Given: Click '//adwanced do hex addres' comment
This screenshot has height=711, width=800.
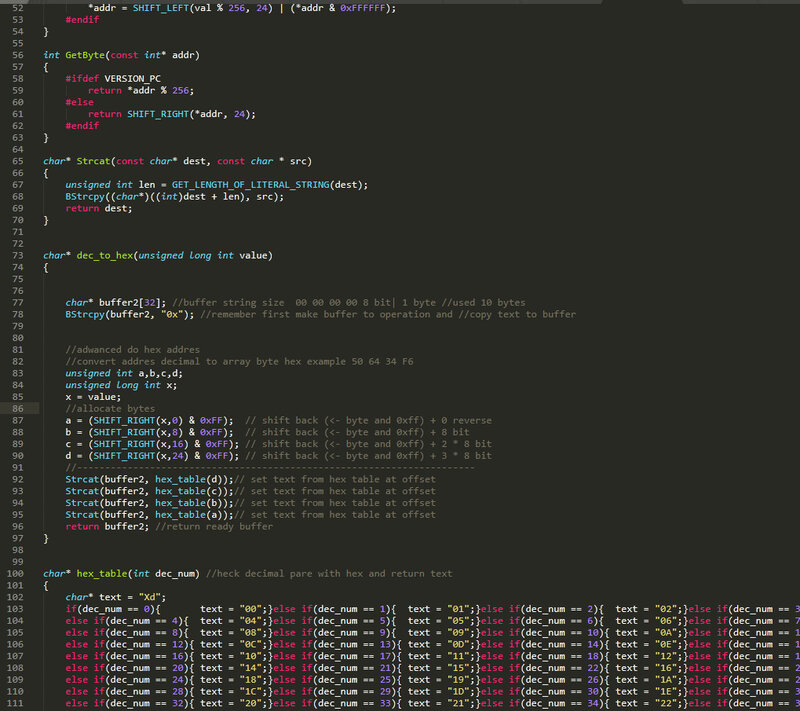Looking at the screenshot, I should click(133, 350).
